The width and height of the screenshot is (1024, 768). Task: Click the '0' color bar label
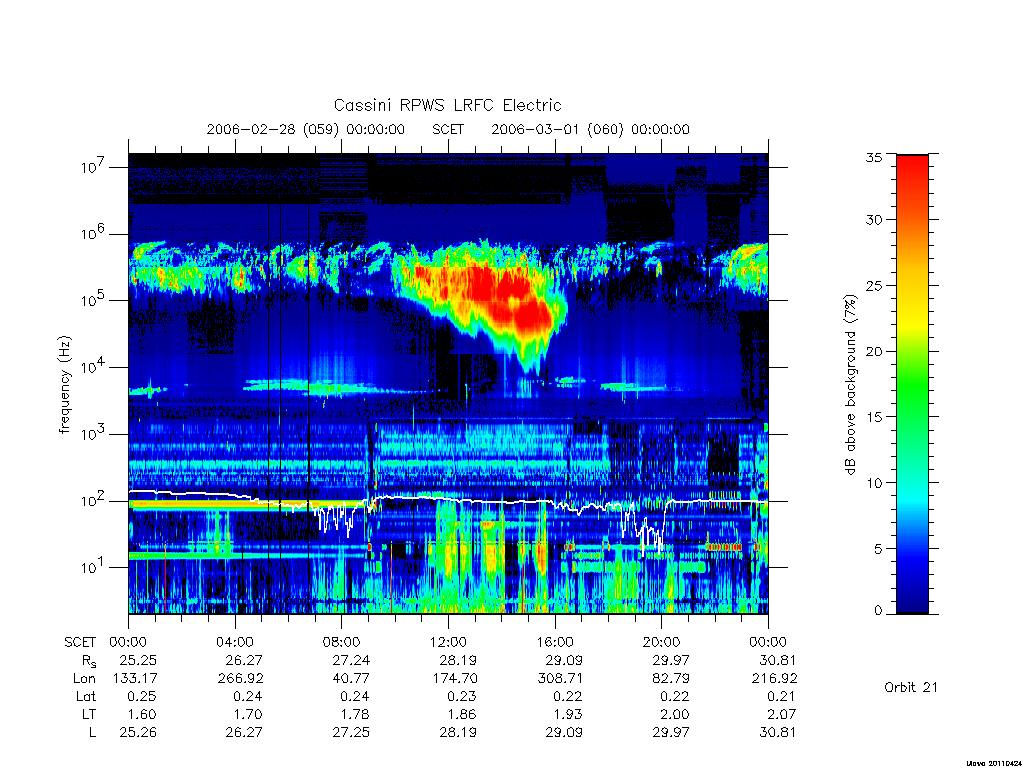[x=878, y=610]
